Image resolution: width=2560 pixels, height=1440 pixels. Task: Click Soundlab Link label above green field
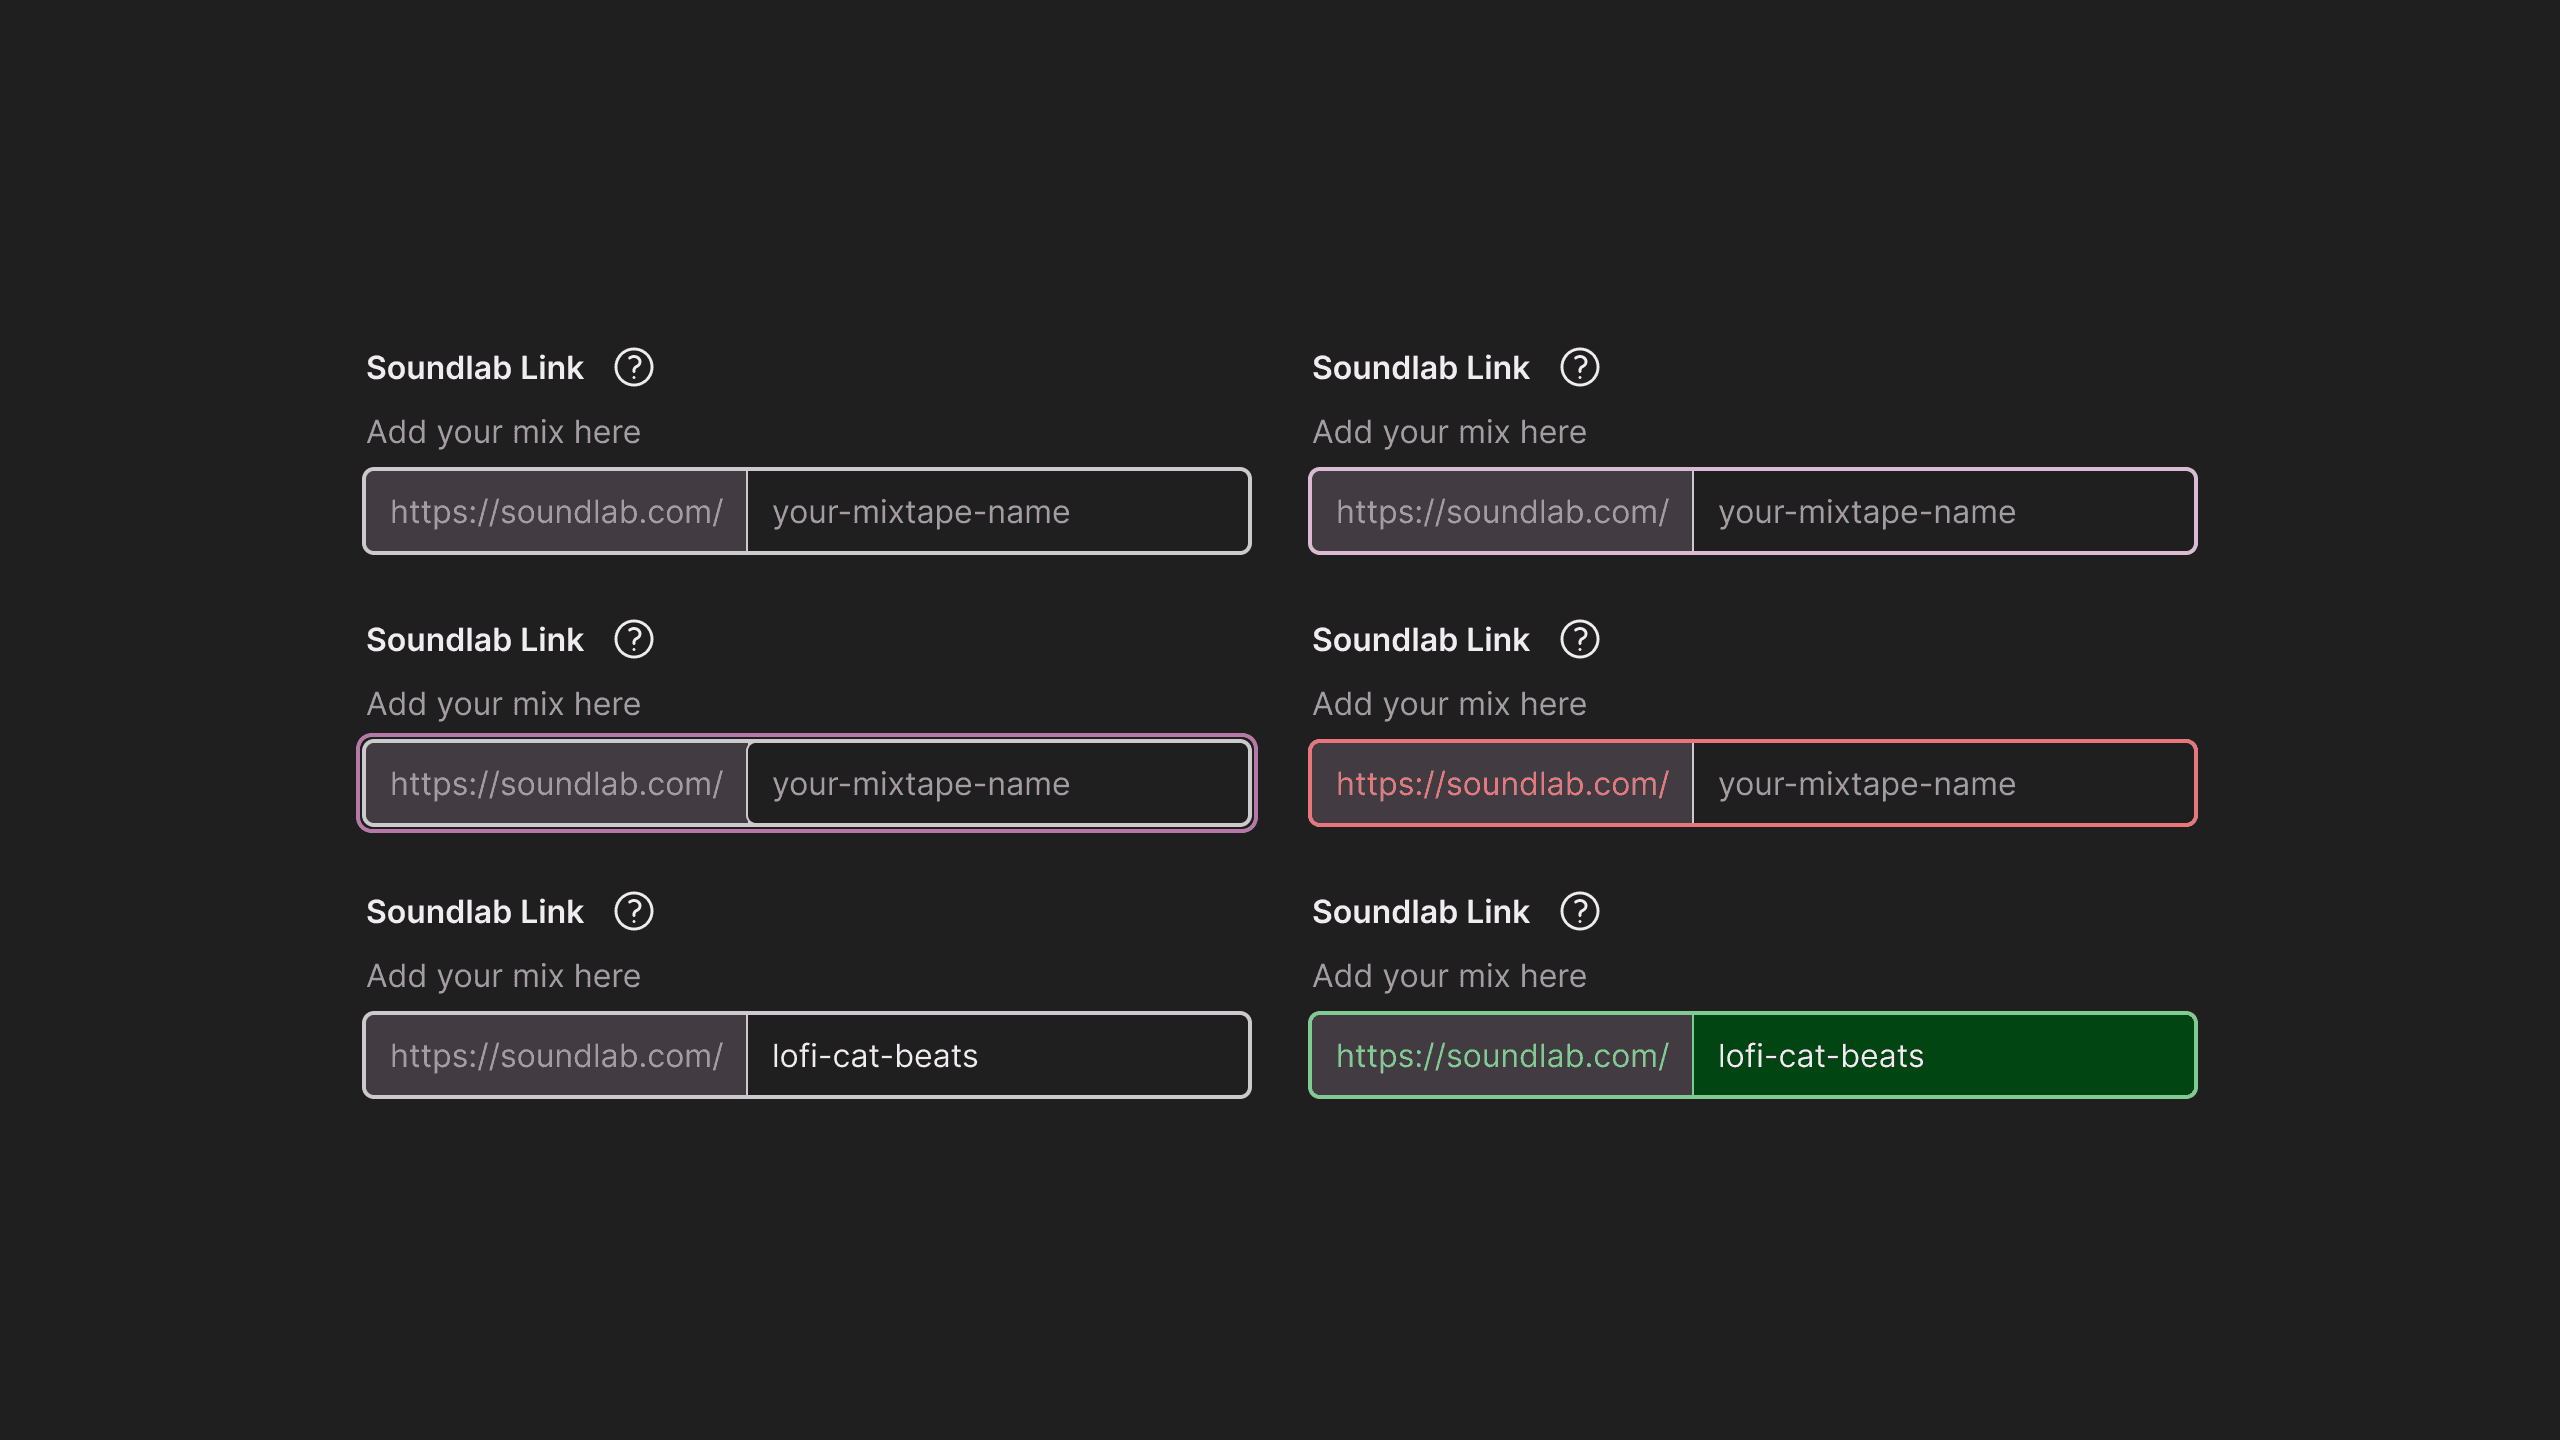(x=1420, y=912)
